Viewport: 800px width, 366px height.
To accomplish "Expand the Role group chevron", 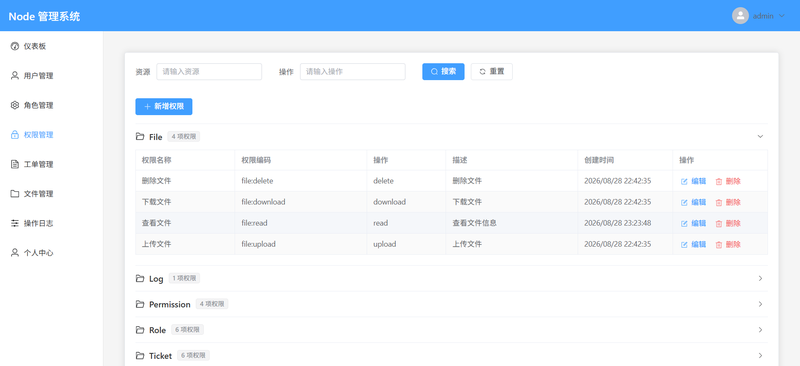I will click(x=760, y=330).
